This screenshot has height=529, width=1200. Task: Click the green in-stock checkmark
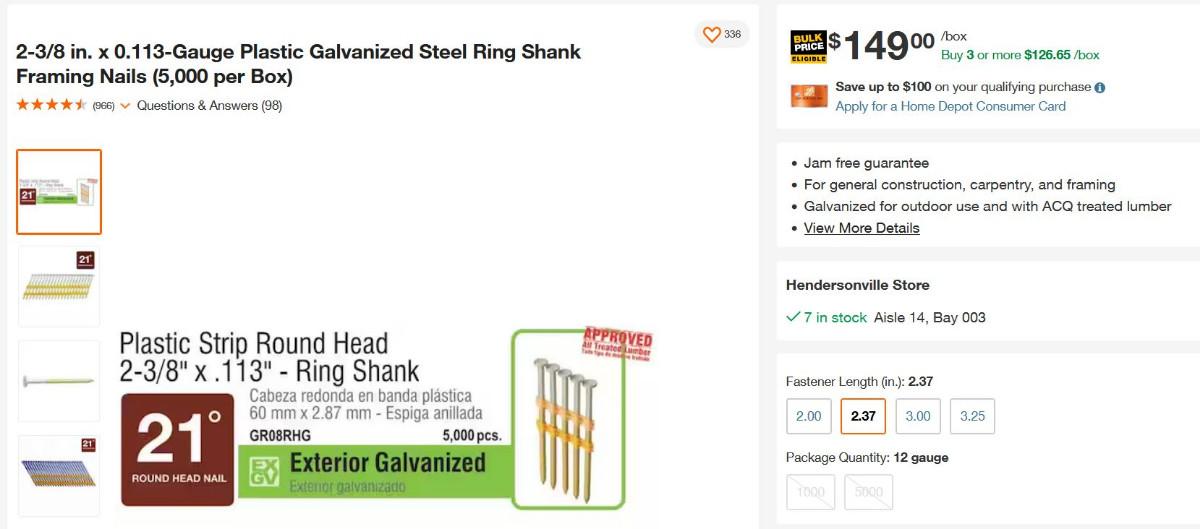pyautogui.click(x=793, y=318)
